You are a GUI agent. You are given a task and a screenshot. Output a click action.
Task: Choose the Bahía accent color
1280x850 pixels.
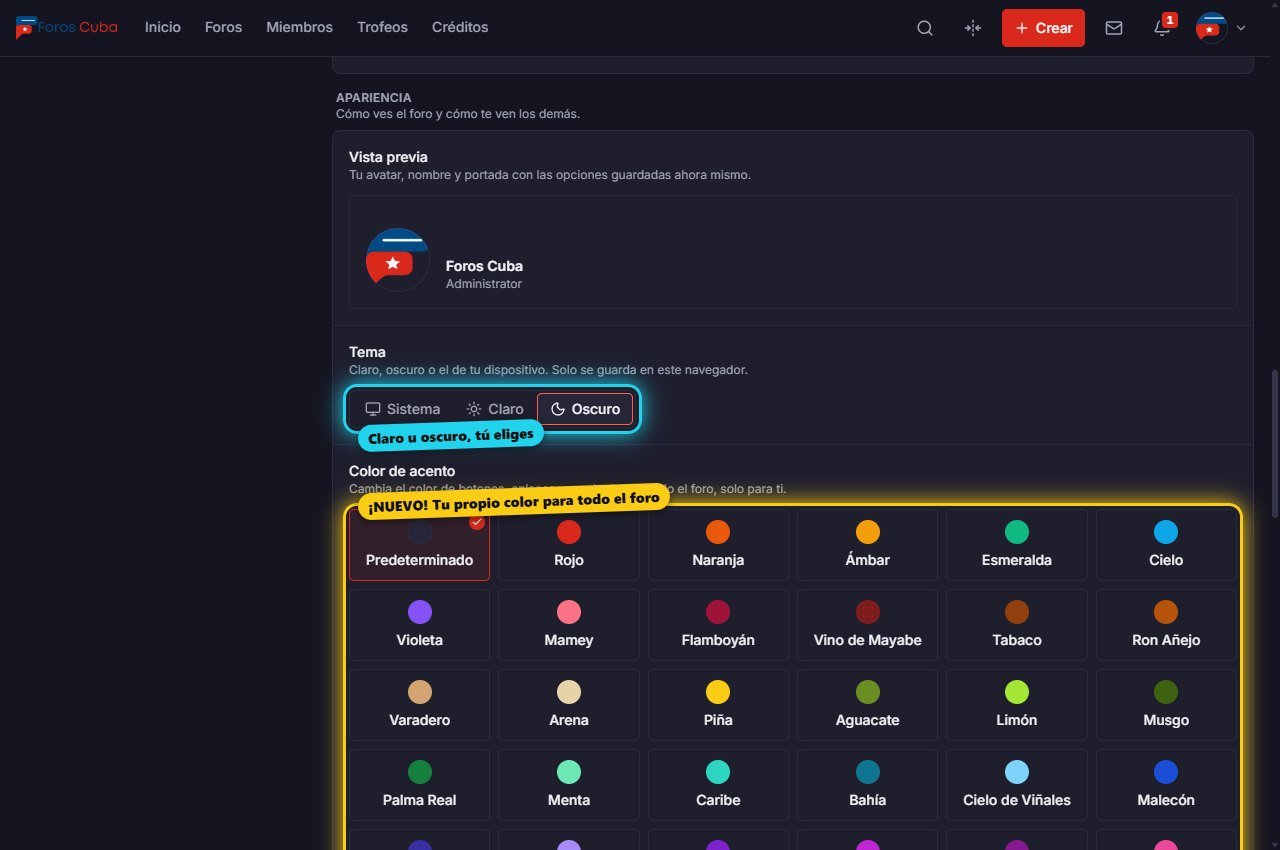868,785
